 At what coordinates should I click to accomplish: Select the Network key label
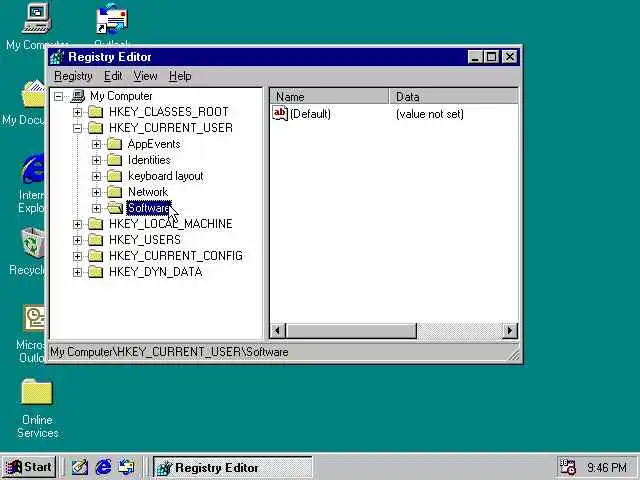point(148,192)
